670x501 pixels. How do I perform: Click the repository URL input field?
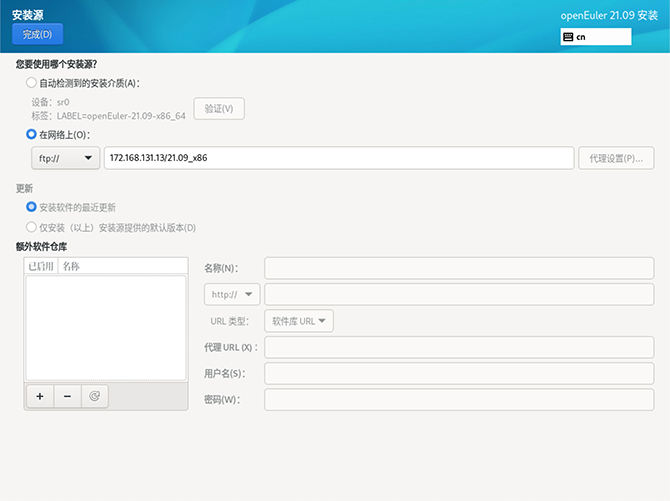pos(459,294)
